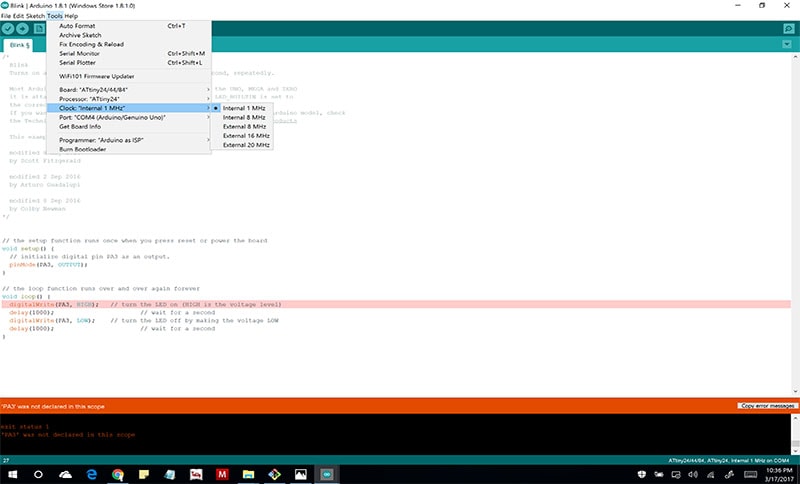Open the network Wi-Fi tray icon
Screen dimensions: 800x484
coord(711,475)
